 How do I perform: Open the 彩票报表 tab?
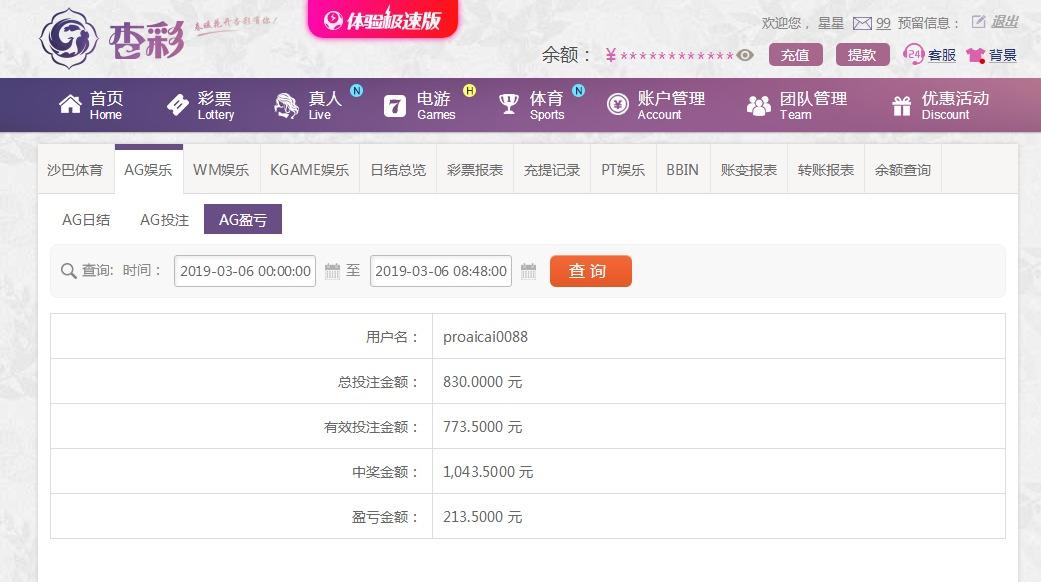point(475,170)
